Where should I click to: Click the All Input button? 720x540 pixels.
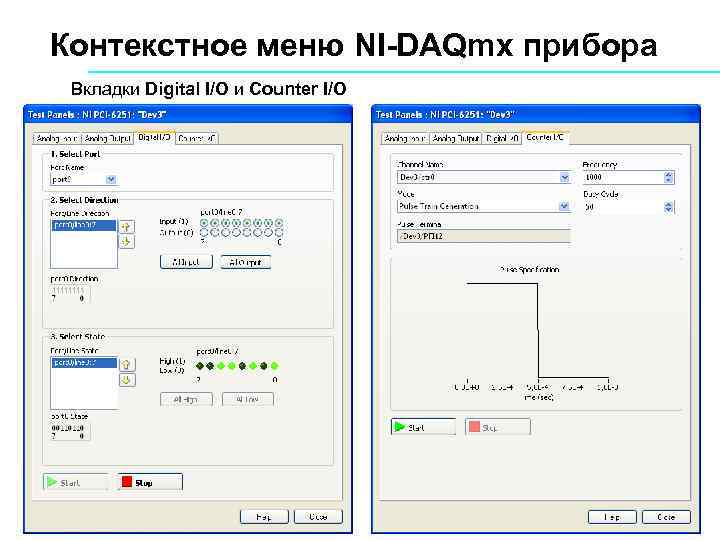click(186, 262)
